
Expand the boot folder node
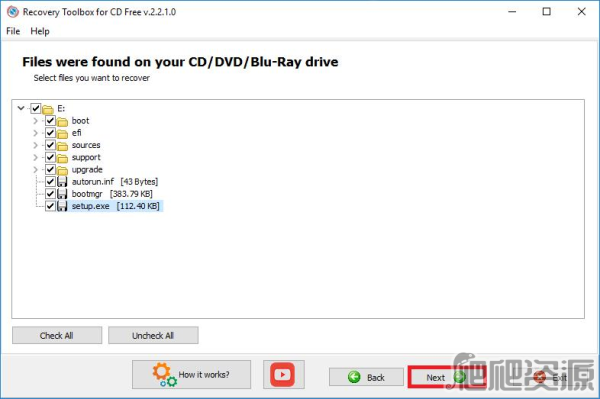pyautogui.click(x=35, y=121)
